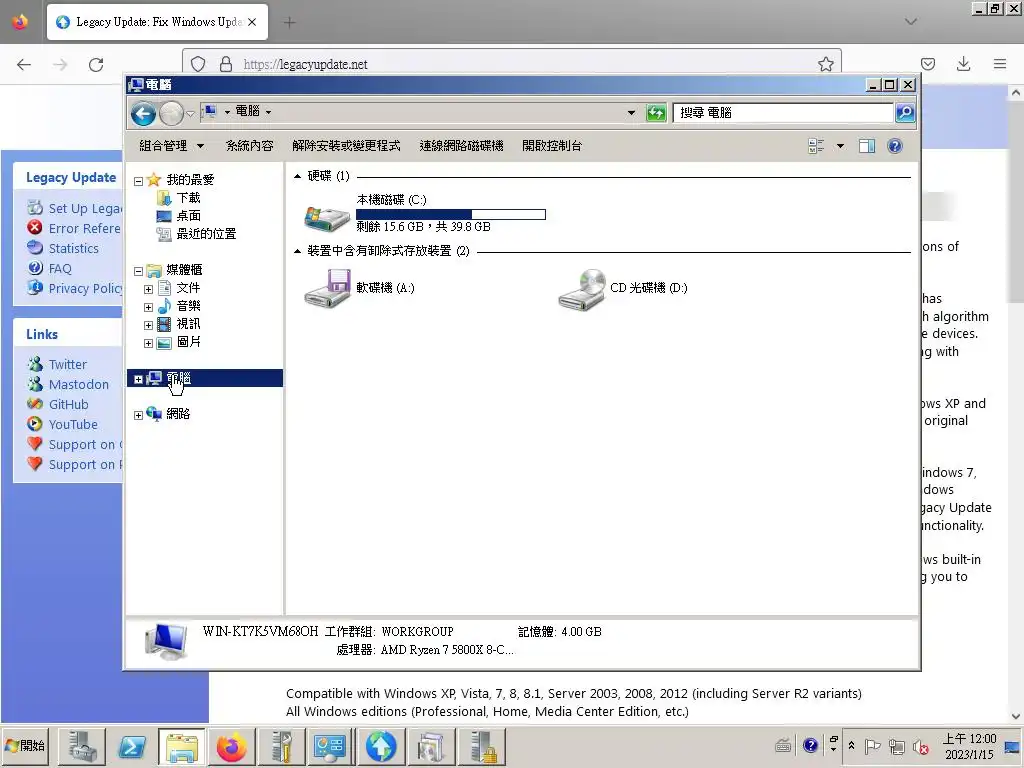Image resolution: width=1024 pixels, height=768 pixels.
Task: Open the Organize menu (組合管理)
Action: (171, 146)
